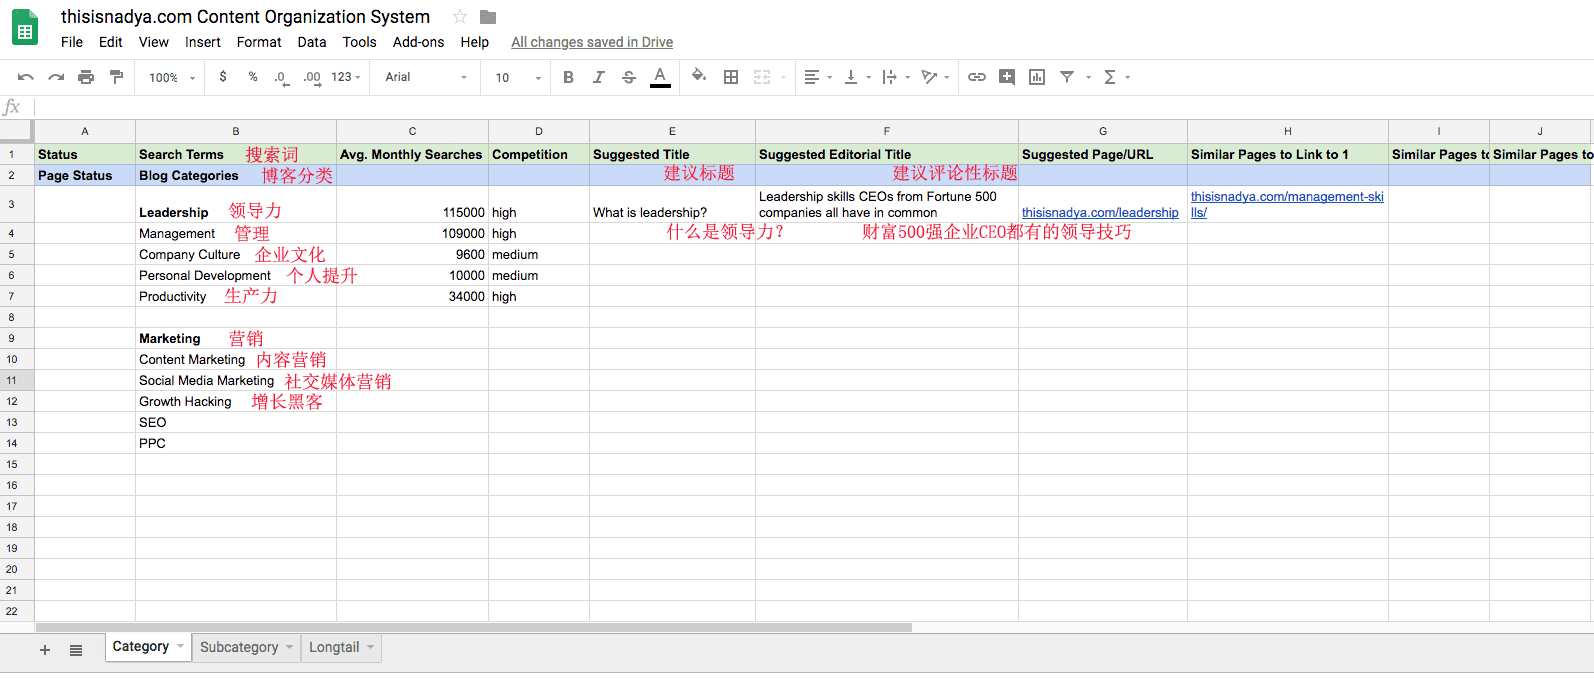Open the Borders tool
This screenshot has width=1594, height=679.
click(x=731, y=77)
